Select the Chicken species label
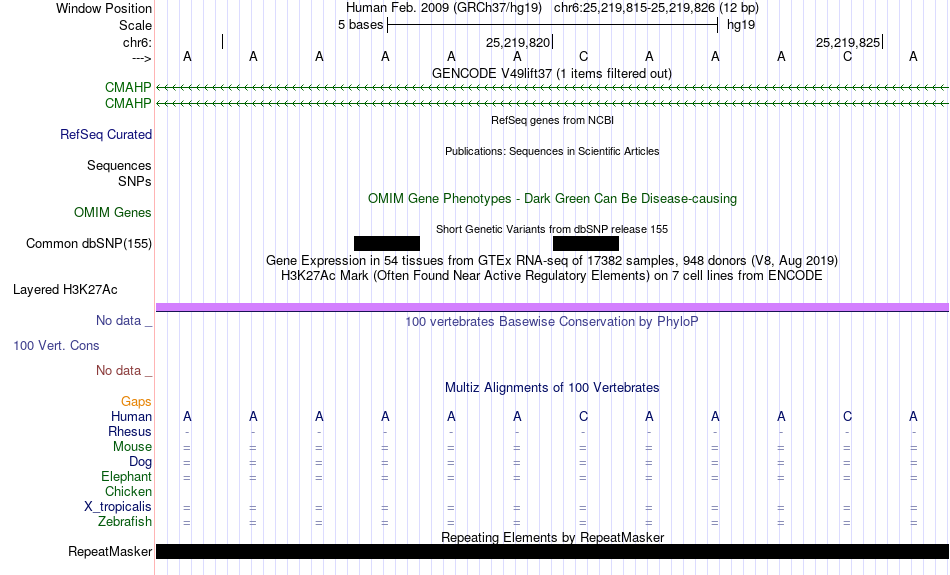Viewport: 950px width, 575px height. point(128,491)
